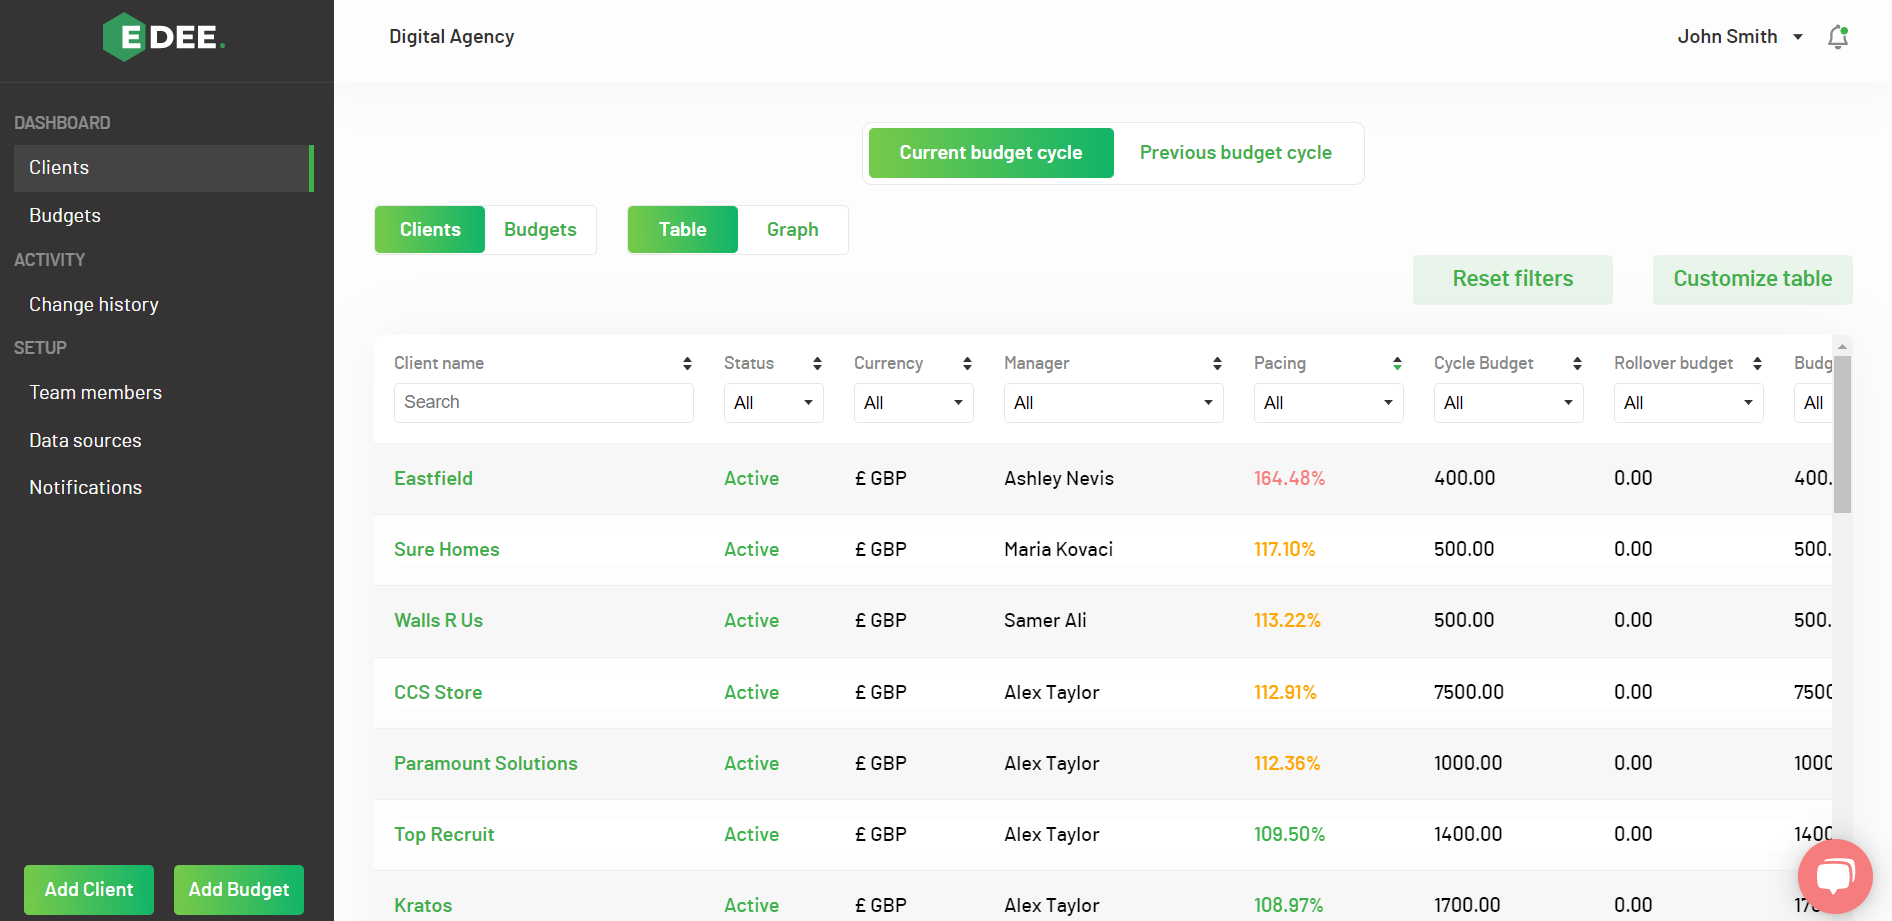Click the EDEE logo
The height and width of the screenshot is (921, 1892).
pyautogui.click(x=163, y=36)
